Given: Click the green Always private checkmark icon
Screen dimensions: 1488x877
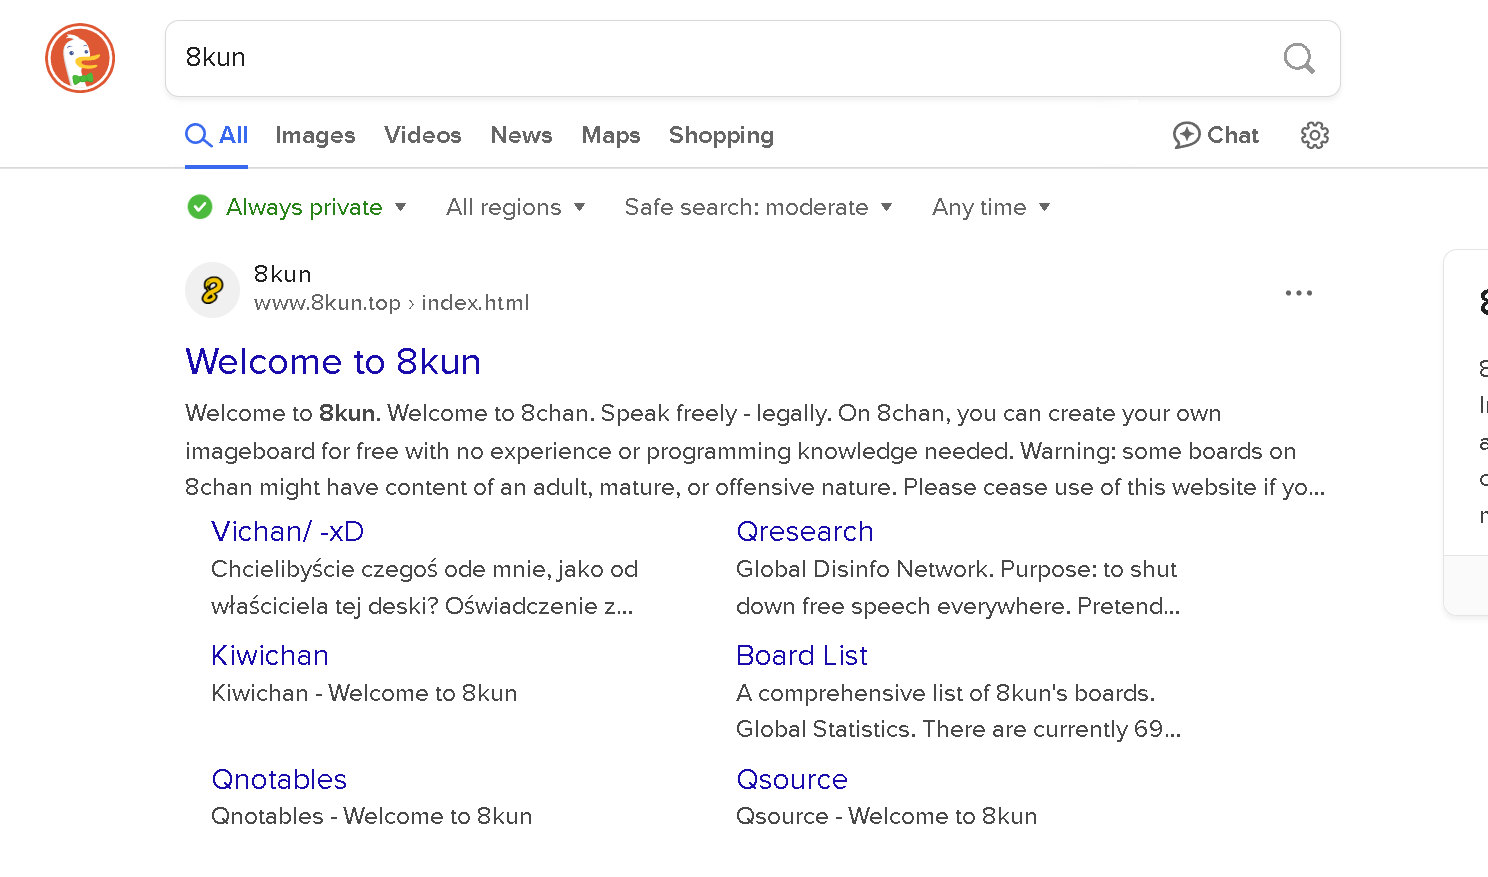Looking at the screenshot, I should click(x=200, y=207).
